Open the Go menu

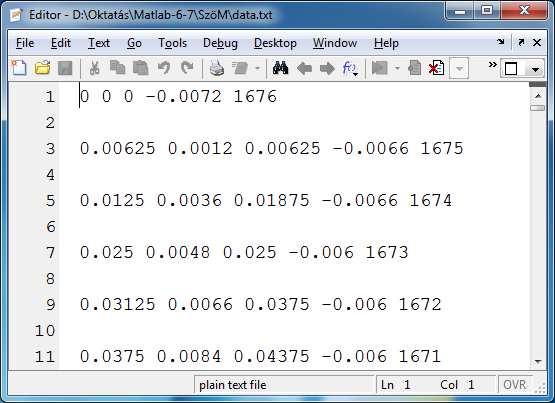click(x=134, y=43)
